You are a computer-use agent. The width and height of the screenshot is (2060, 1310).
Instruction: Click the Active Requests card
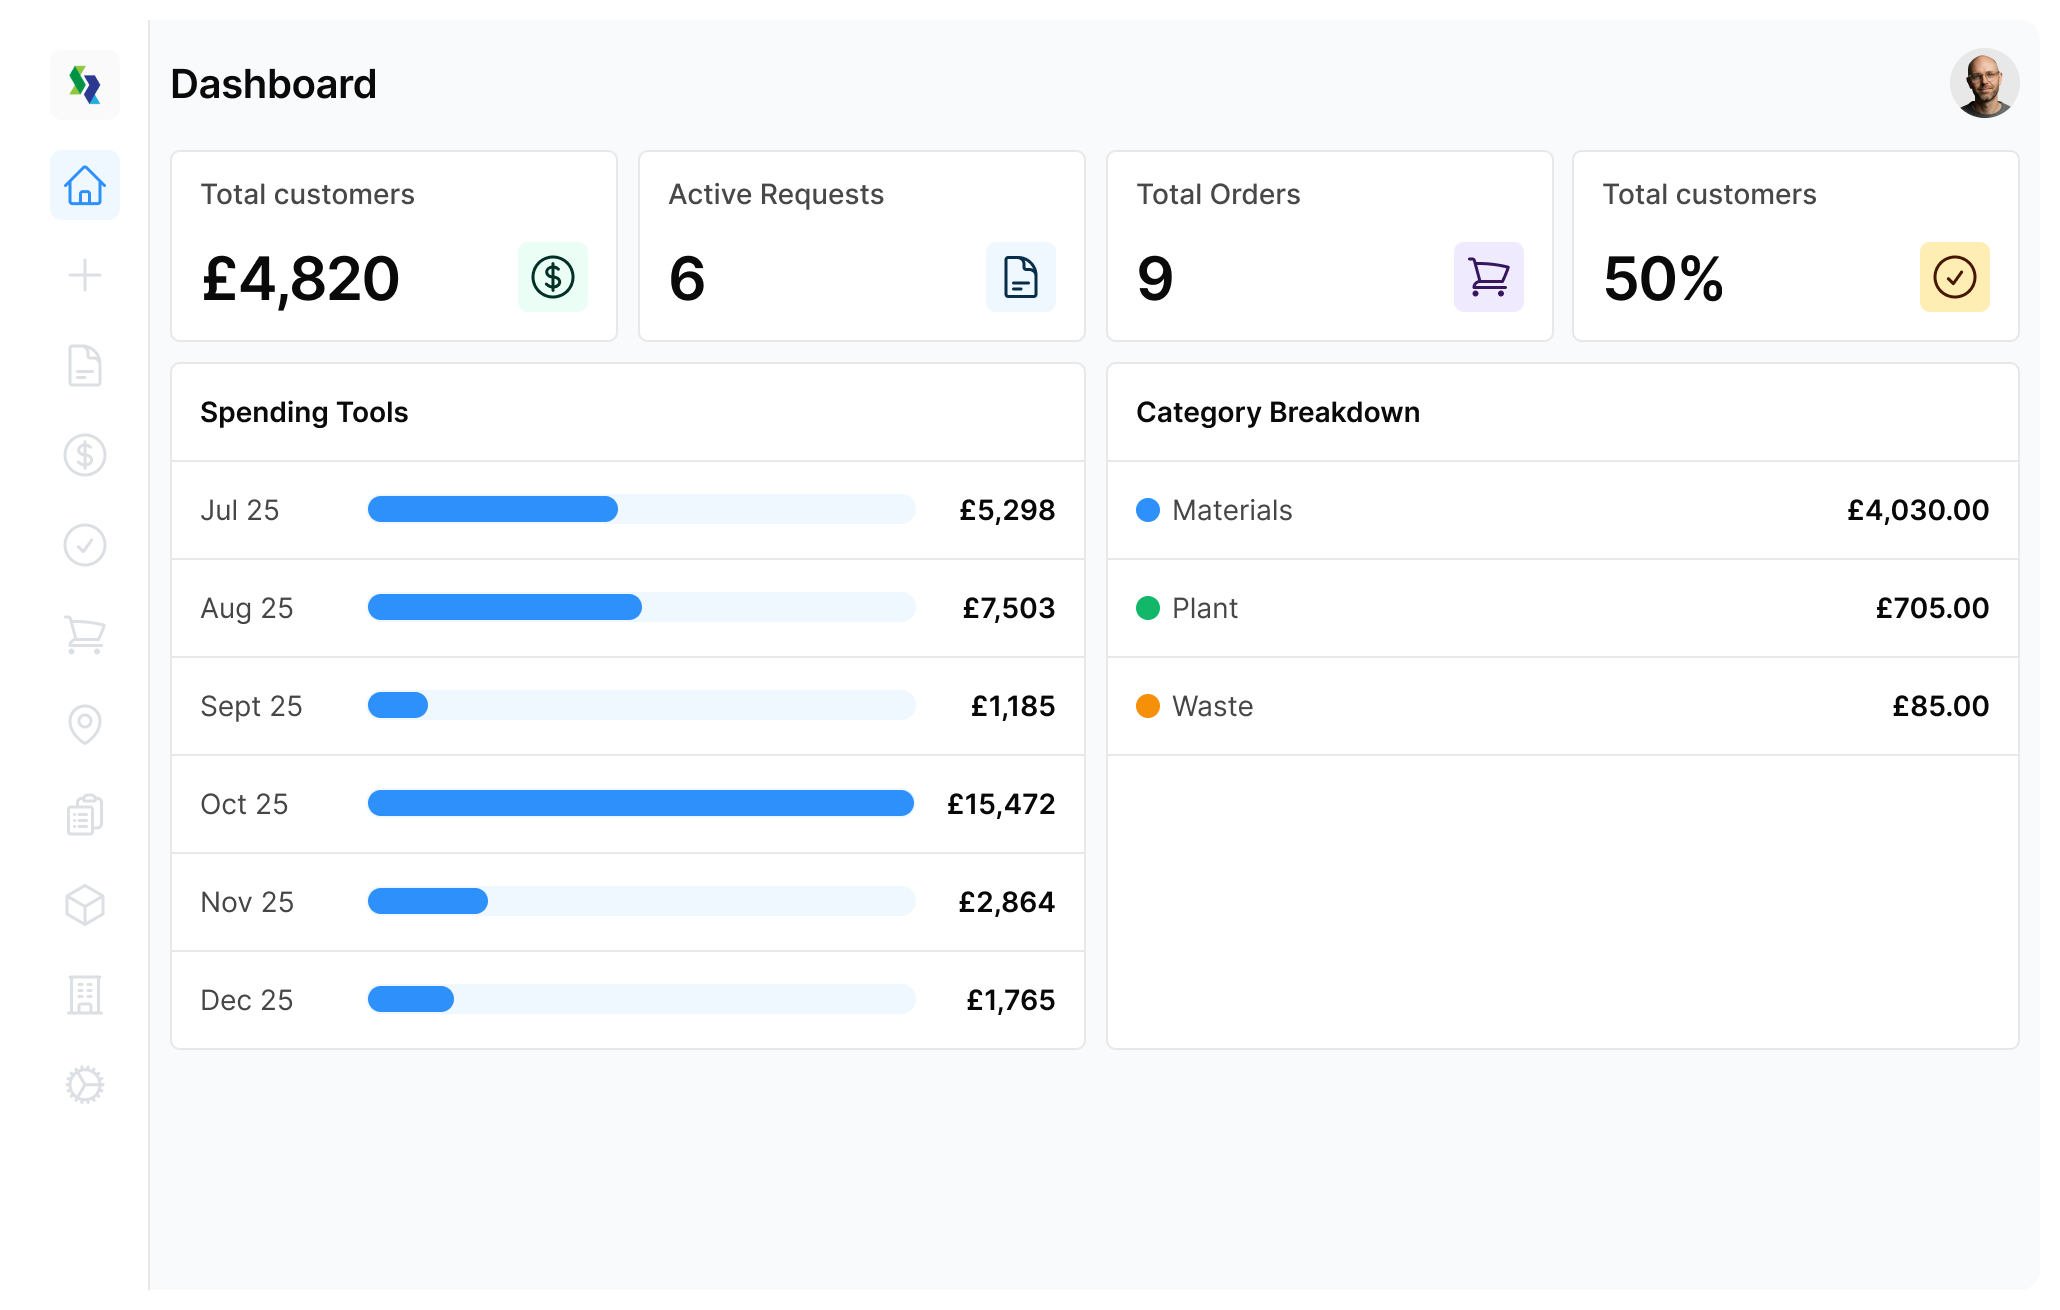(x=861, y=246)
